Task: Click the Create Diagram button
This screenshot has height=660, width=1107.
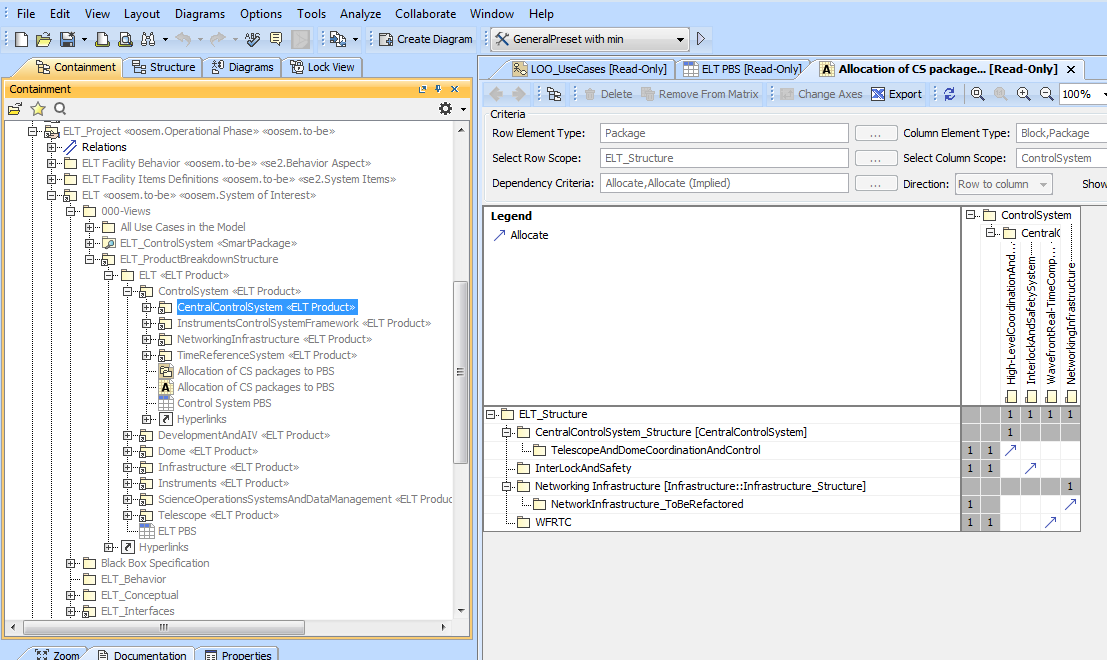Action: click(x=425, y=39)
